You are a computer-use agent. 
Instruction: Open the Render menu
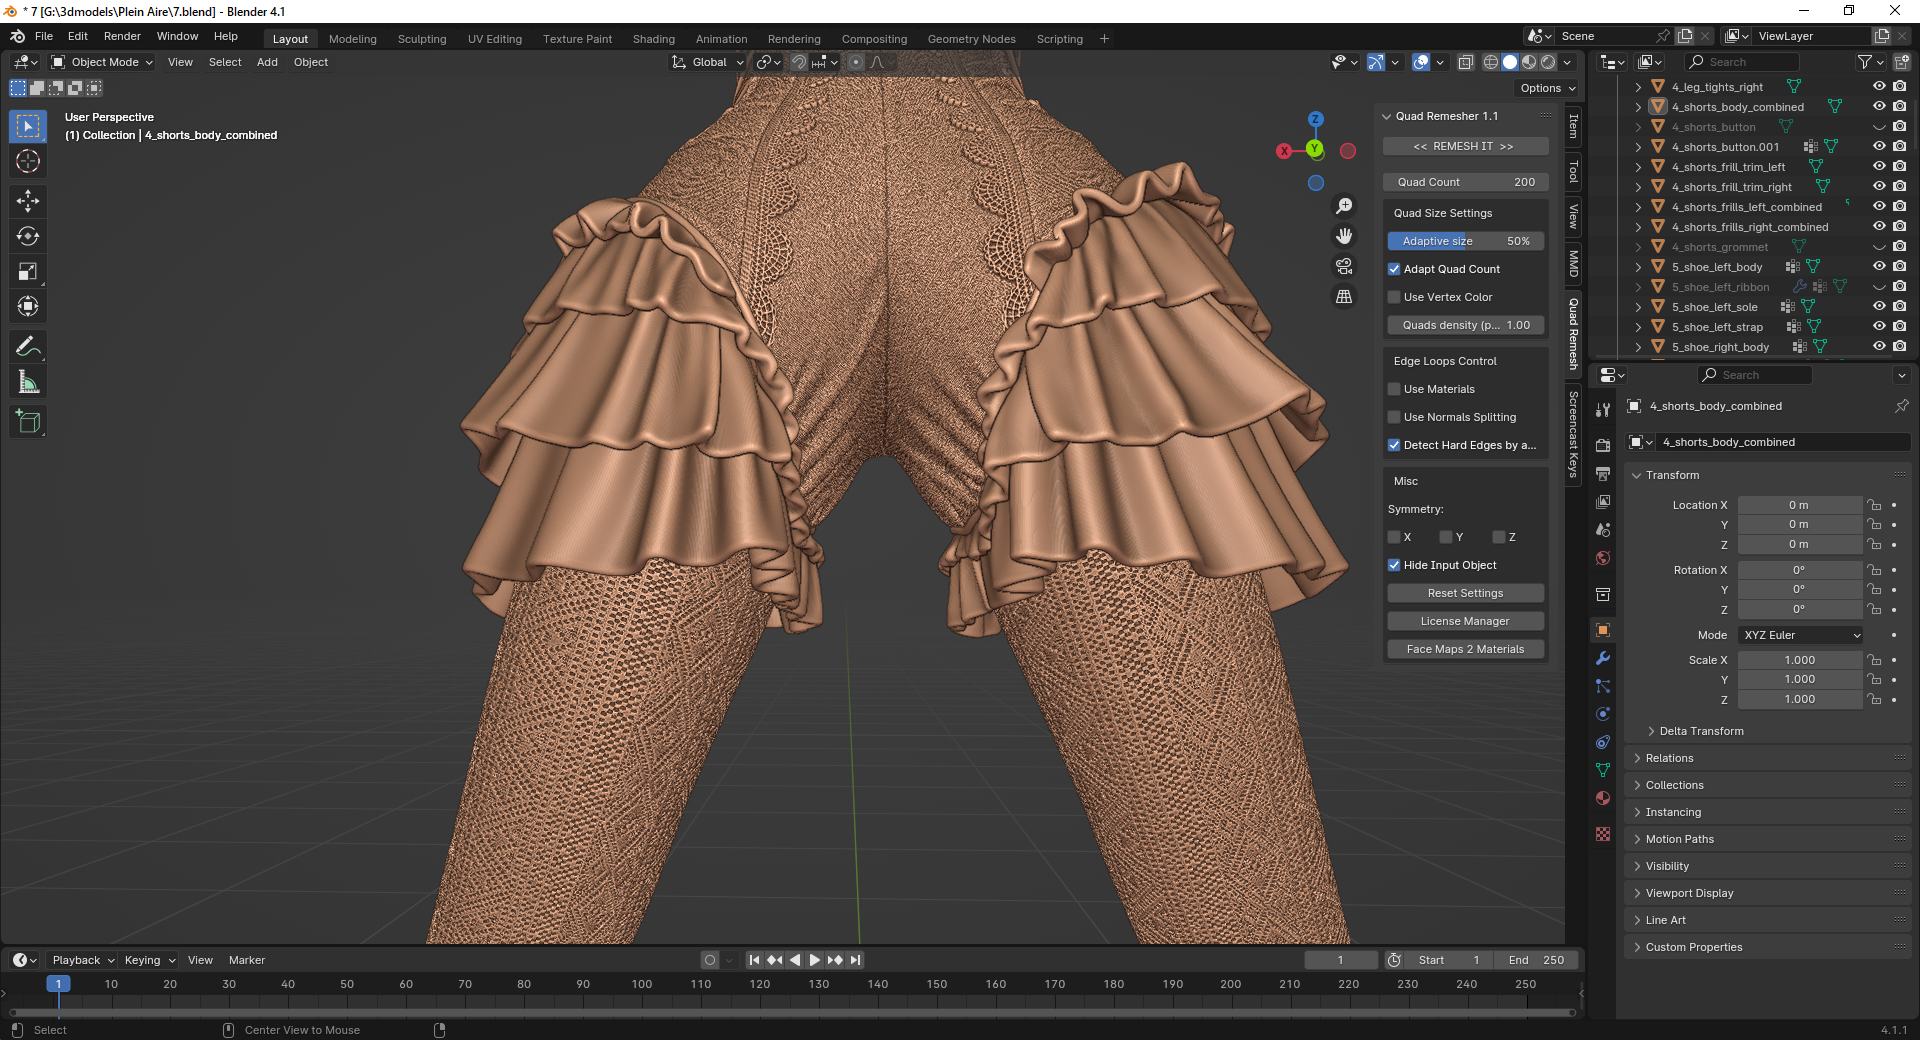coord(122,36)
